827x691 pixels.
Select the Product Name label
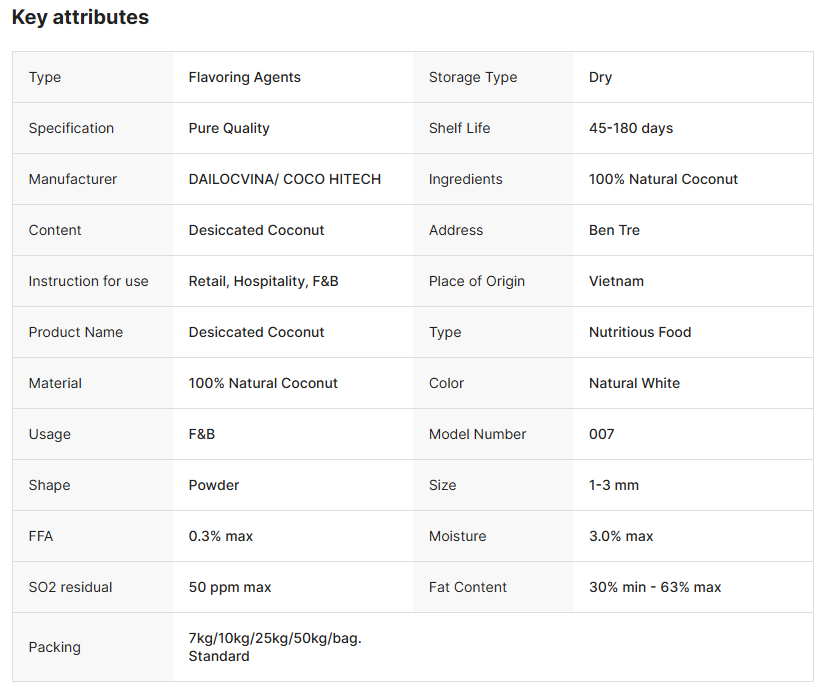76,332
